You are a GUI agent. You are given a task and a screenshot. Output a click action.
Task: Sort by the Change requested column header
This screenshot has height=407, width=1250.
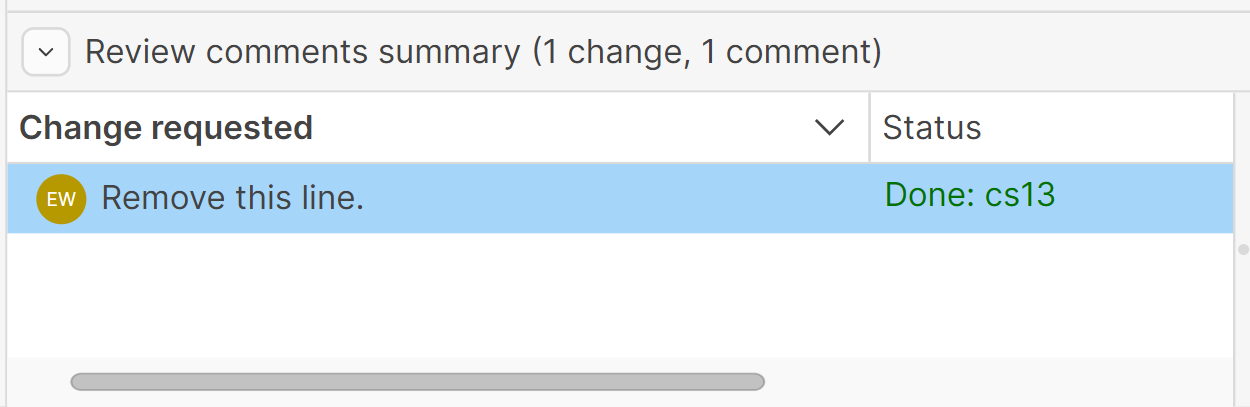[x=166, y=128]
